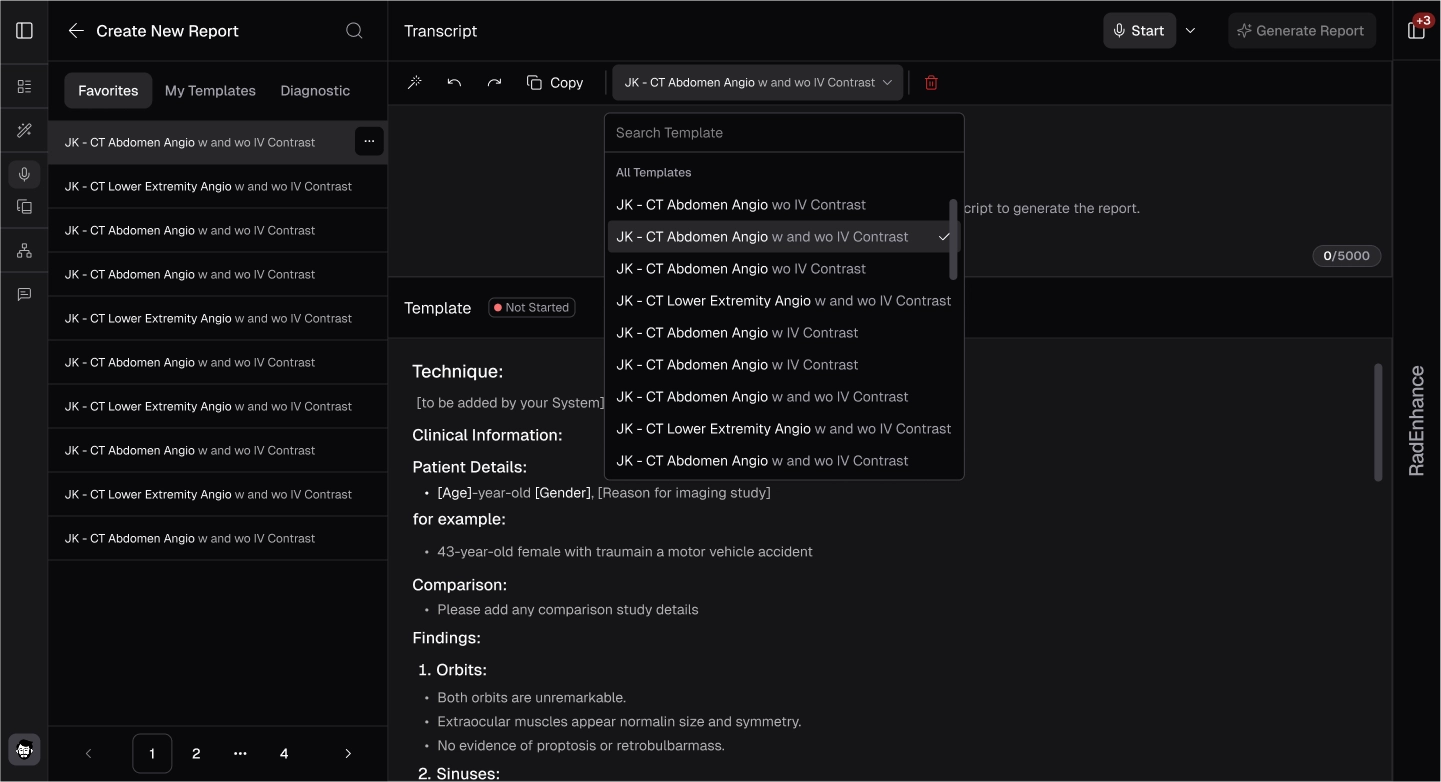Open the chat message icon in left rail

tap(25, 294)
